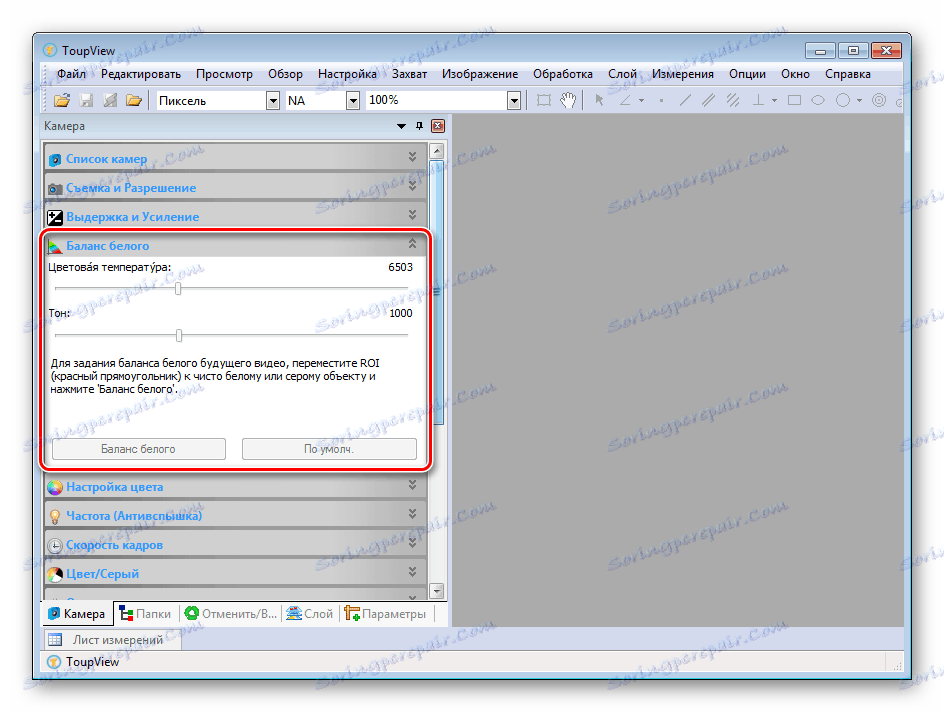Open the NA magnification dropdown
The height and width of the screenshot is (712, 944).
(x=353, y=101)
